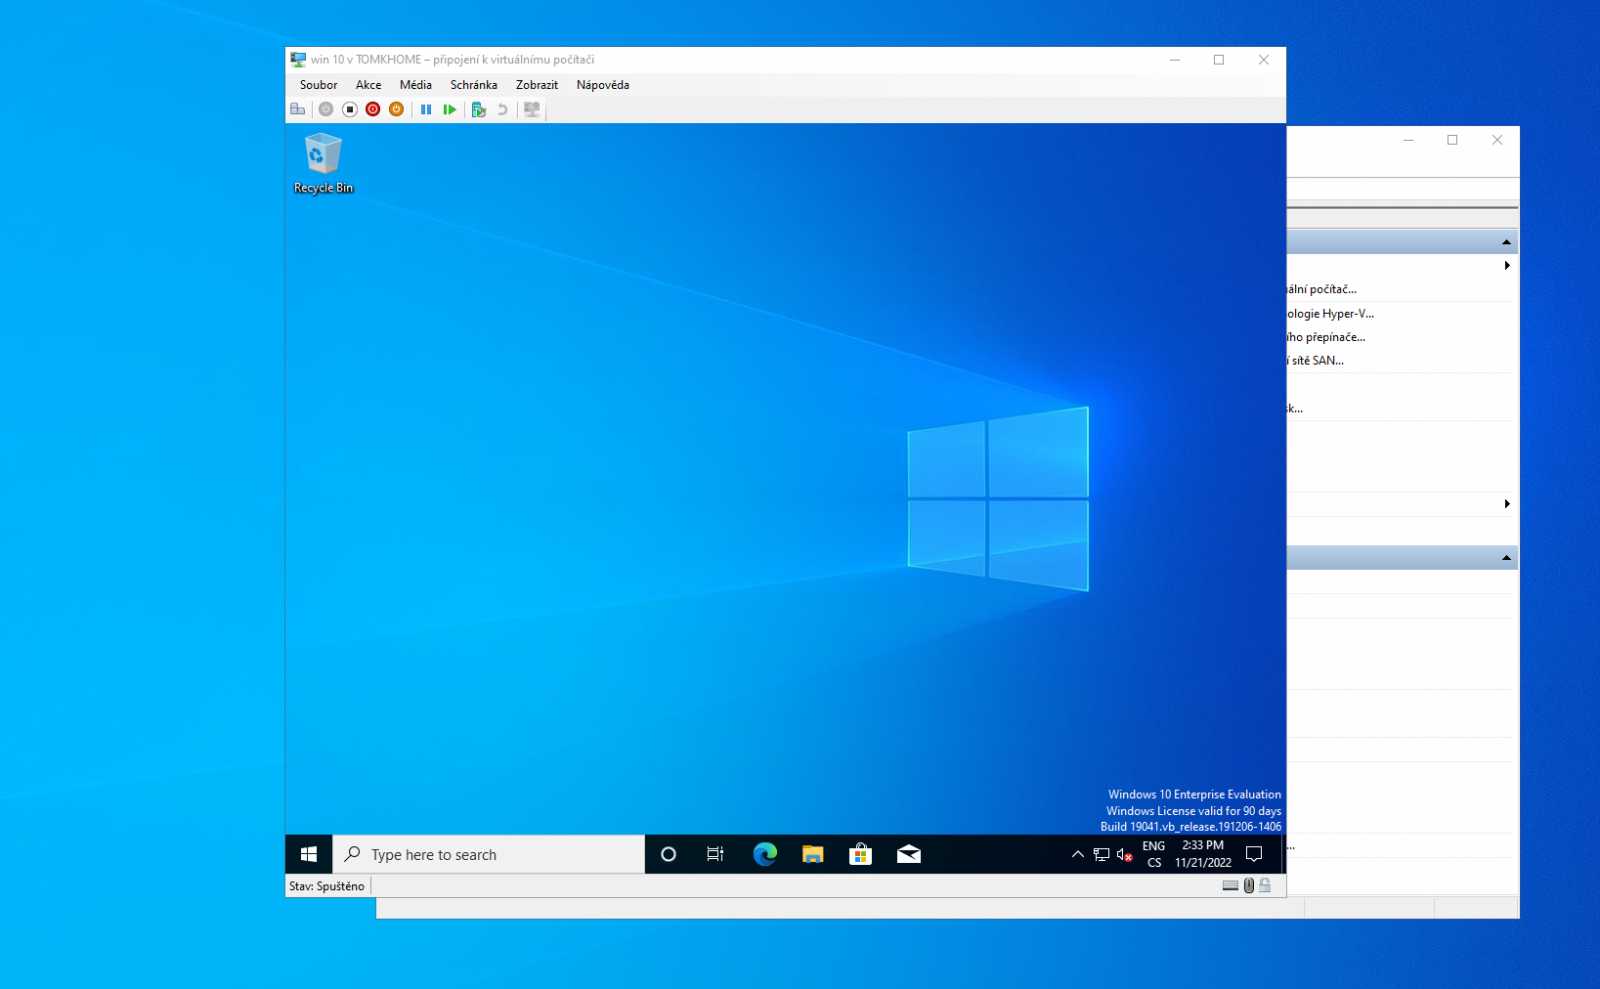Open the Zobrazit menu
This screenshot has height=989, width=1600.
[x=537, y=85]
